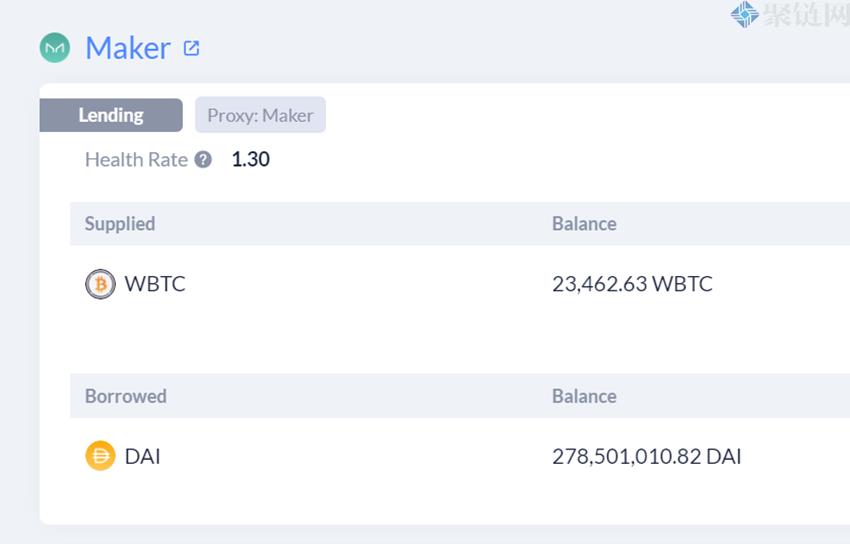850x544 pixels.
Task: Open the external link icon beside Maker
Action: [x=192, y=47]
